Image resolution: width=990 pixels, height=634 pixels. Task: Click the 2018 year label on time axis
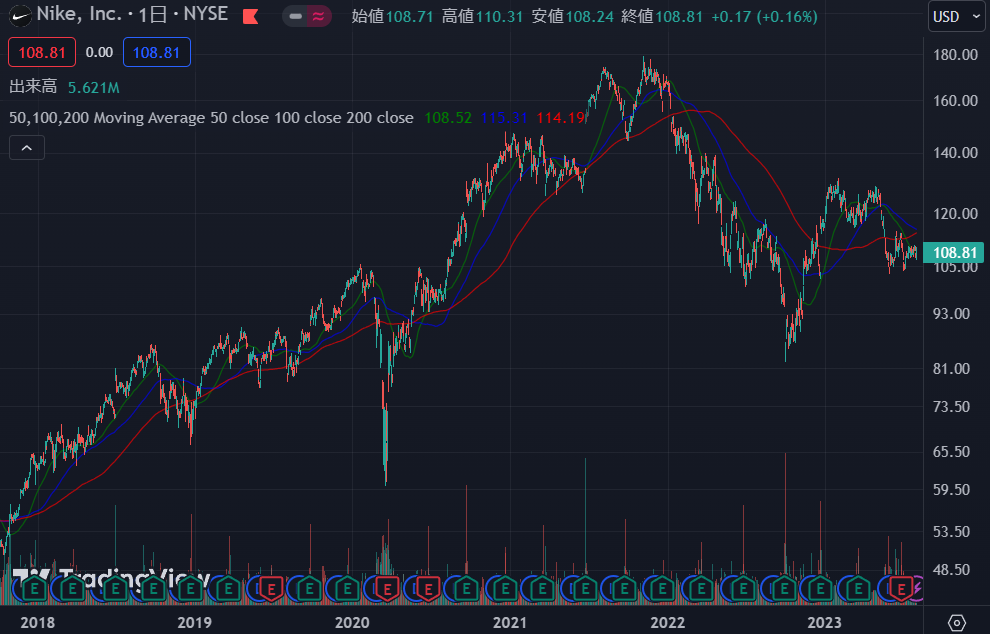click(38, 623)
